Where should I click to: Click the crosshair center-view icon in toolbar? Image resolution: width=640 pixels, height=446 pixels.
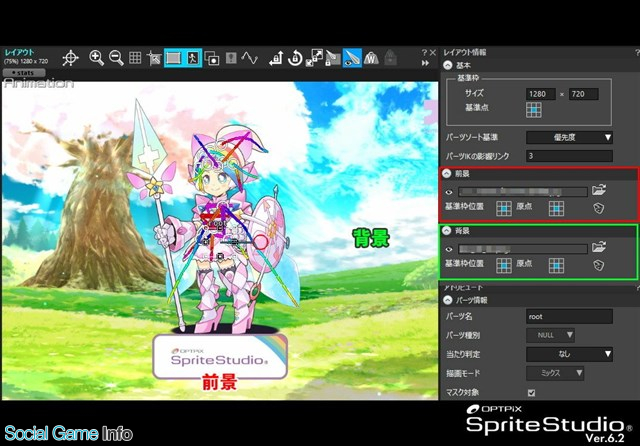tap(70, 58)
